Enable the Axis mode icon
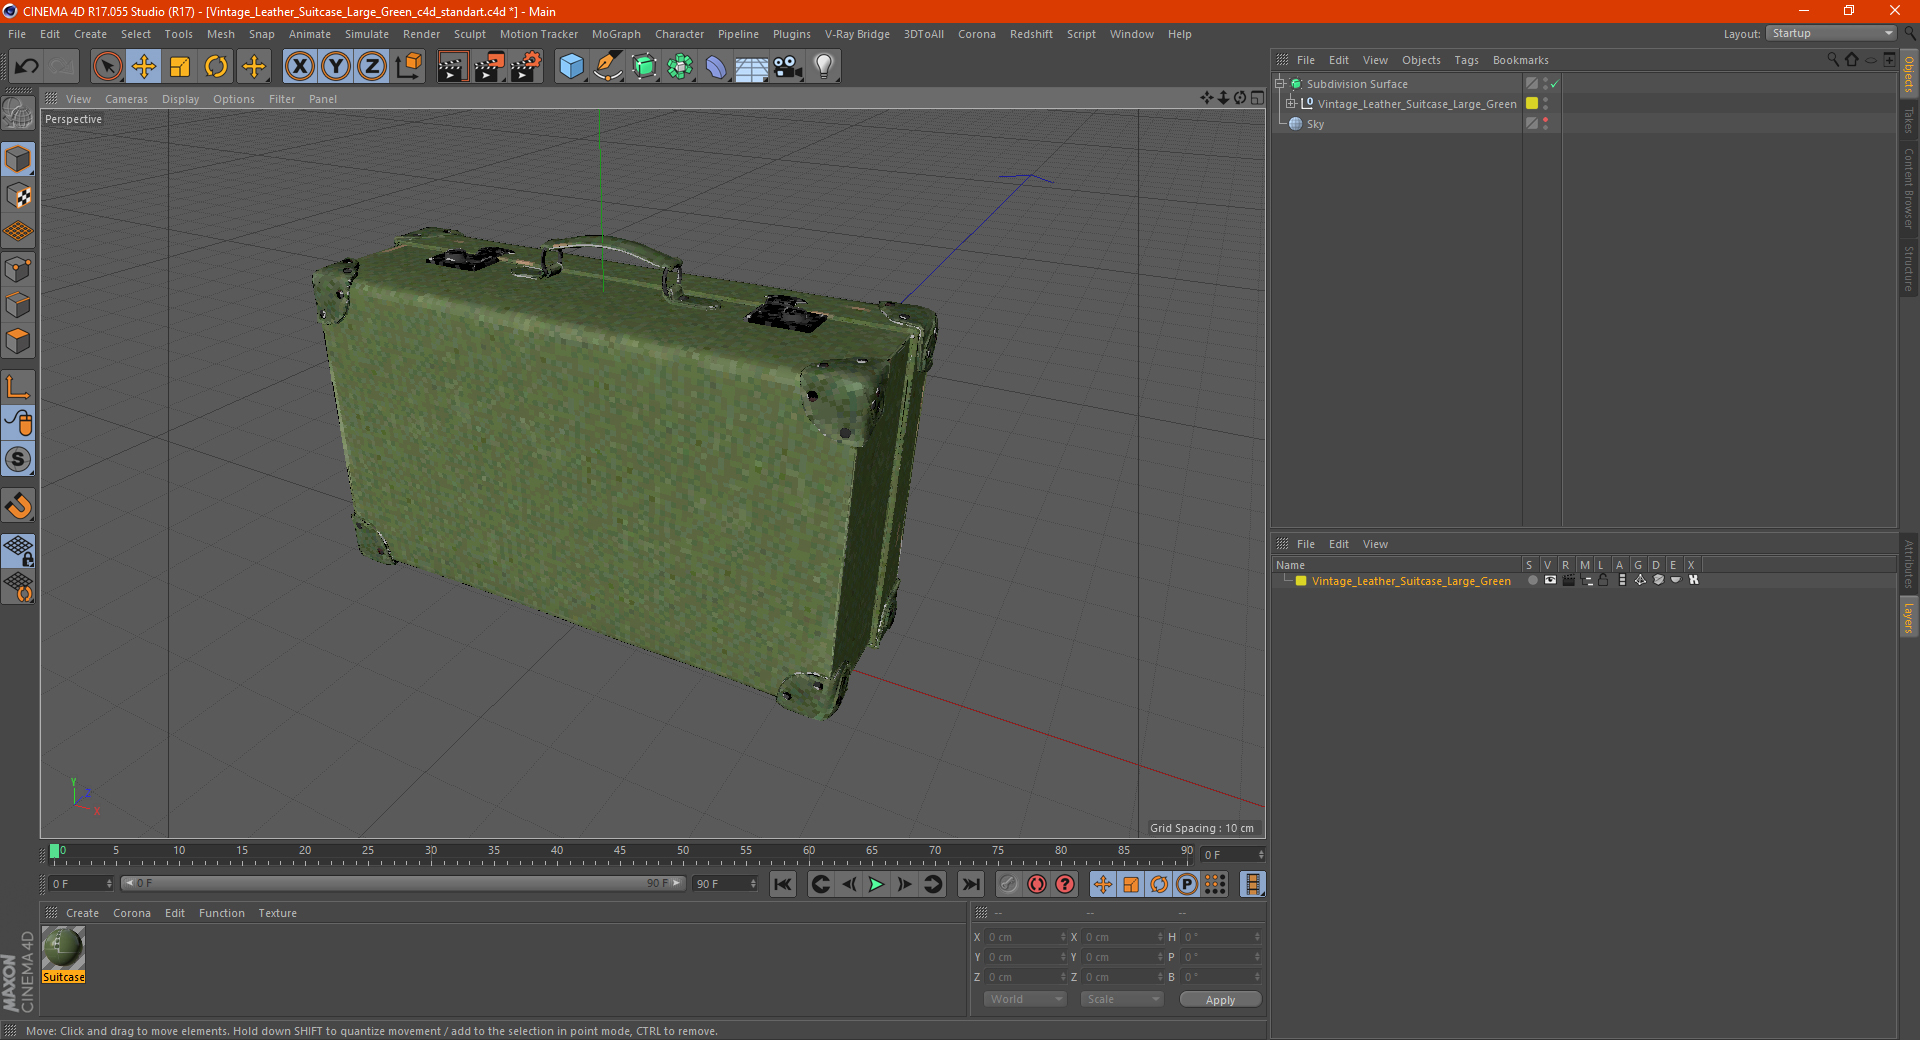This screenshot has width=1920, height=1040. pyautogui.click(x=18, y=387)
